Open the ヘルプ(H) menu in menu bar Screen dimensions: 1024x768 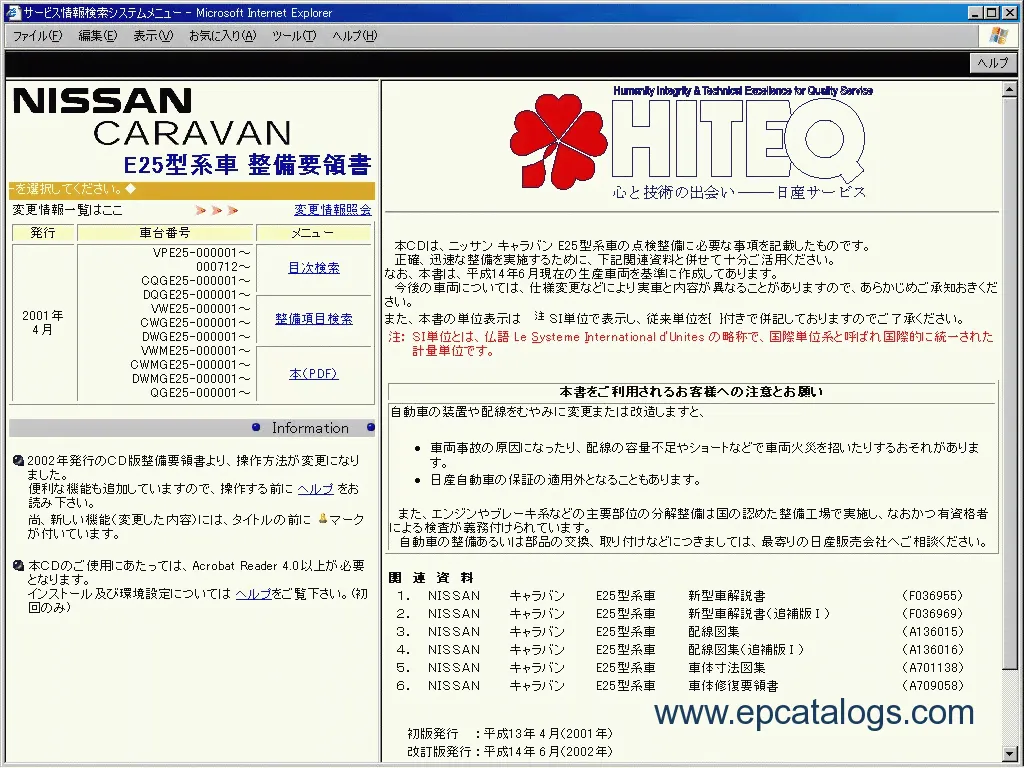point(354,36)
